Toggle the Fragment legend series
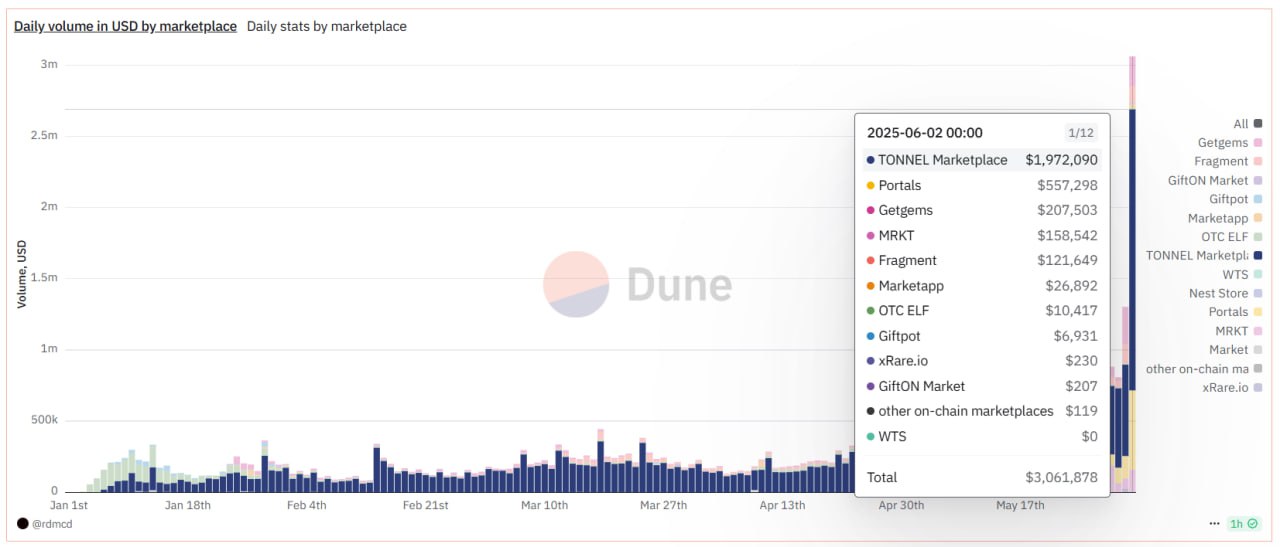 pyautogui.click(x=1228, y=161)
